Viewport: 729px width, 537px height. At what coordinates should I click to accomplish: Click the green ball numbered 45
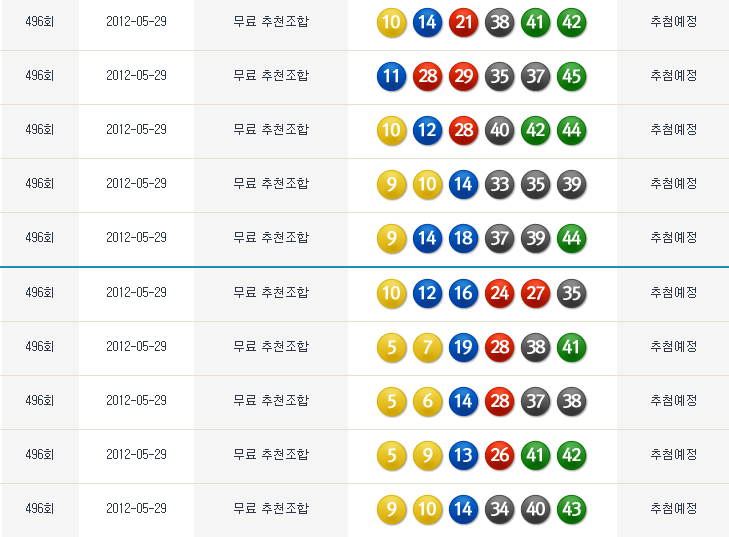571,76
